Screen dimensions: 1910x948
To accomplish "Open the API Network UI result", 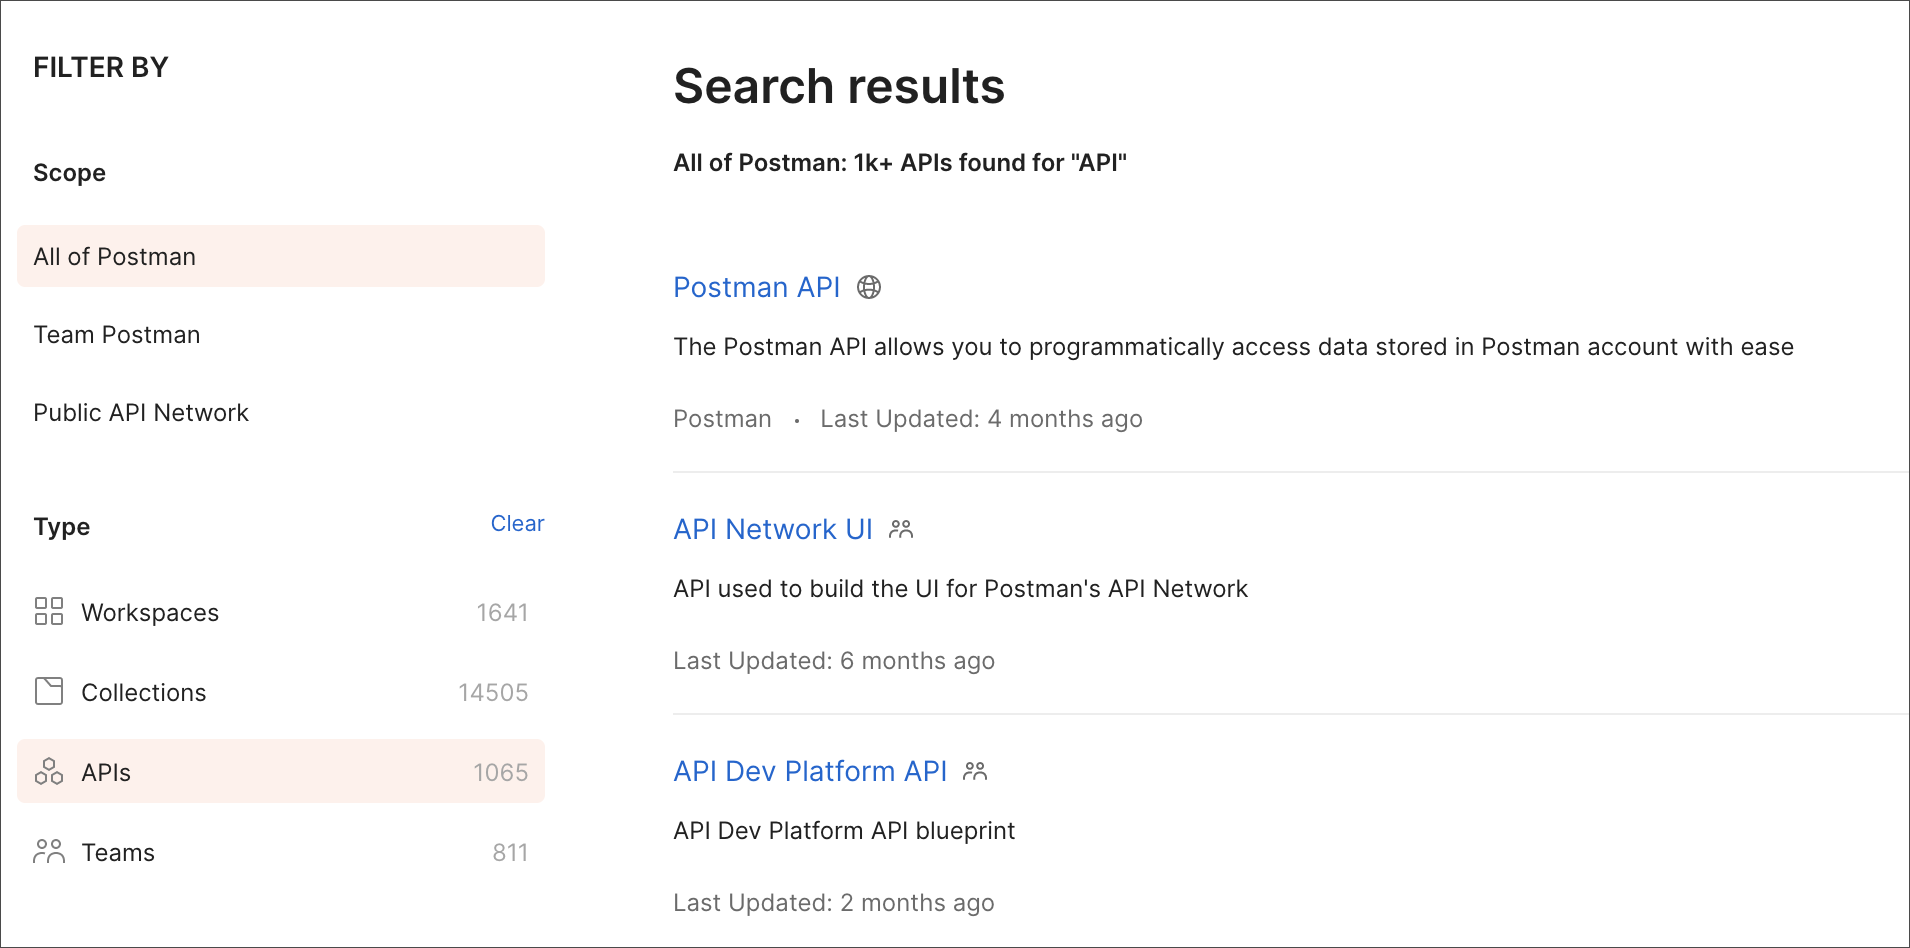I will (773, 529).
